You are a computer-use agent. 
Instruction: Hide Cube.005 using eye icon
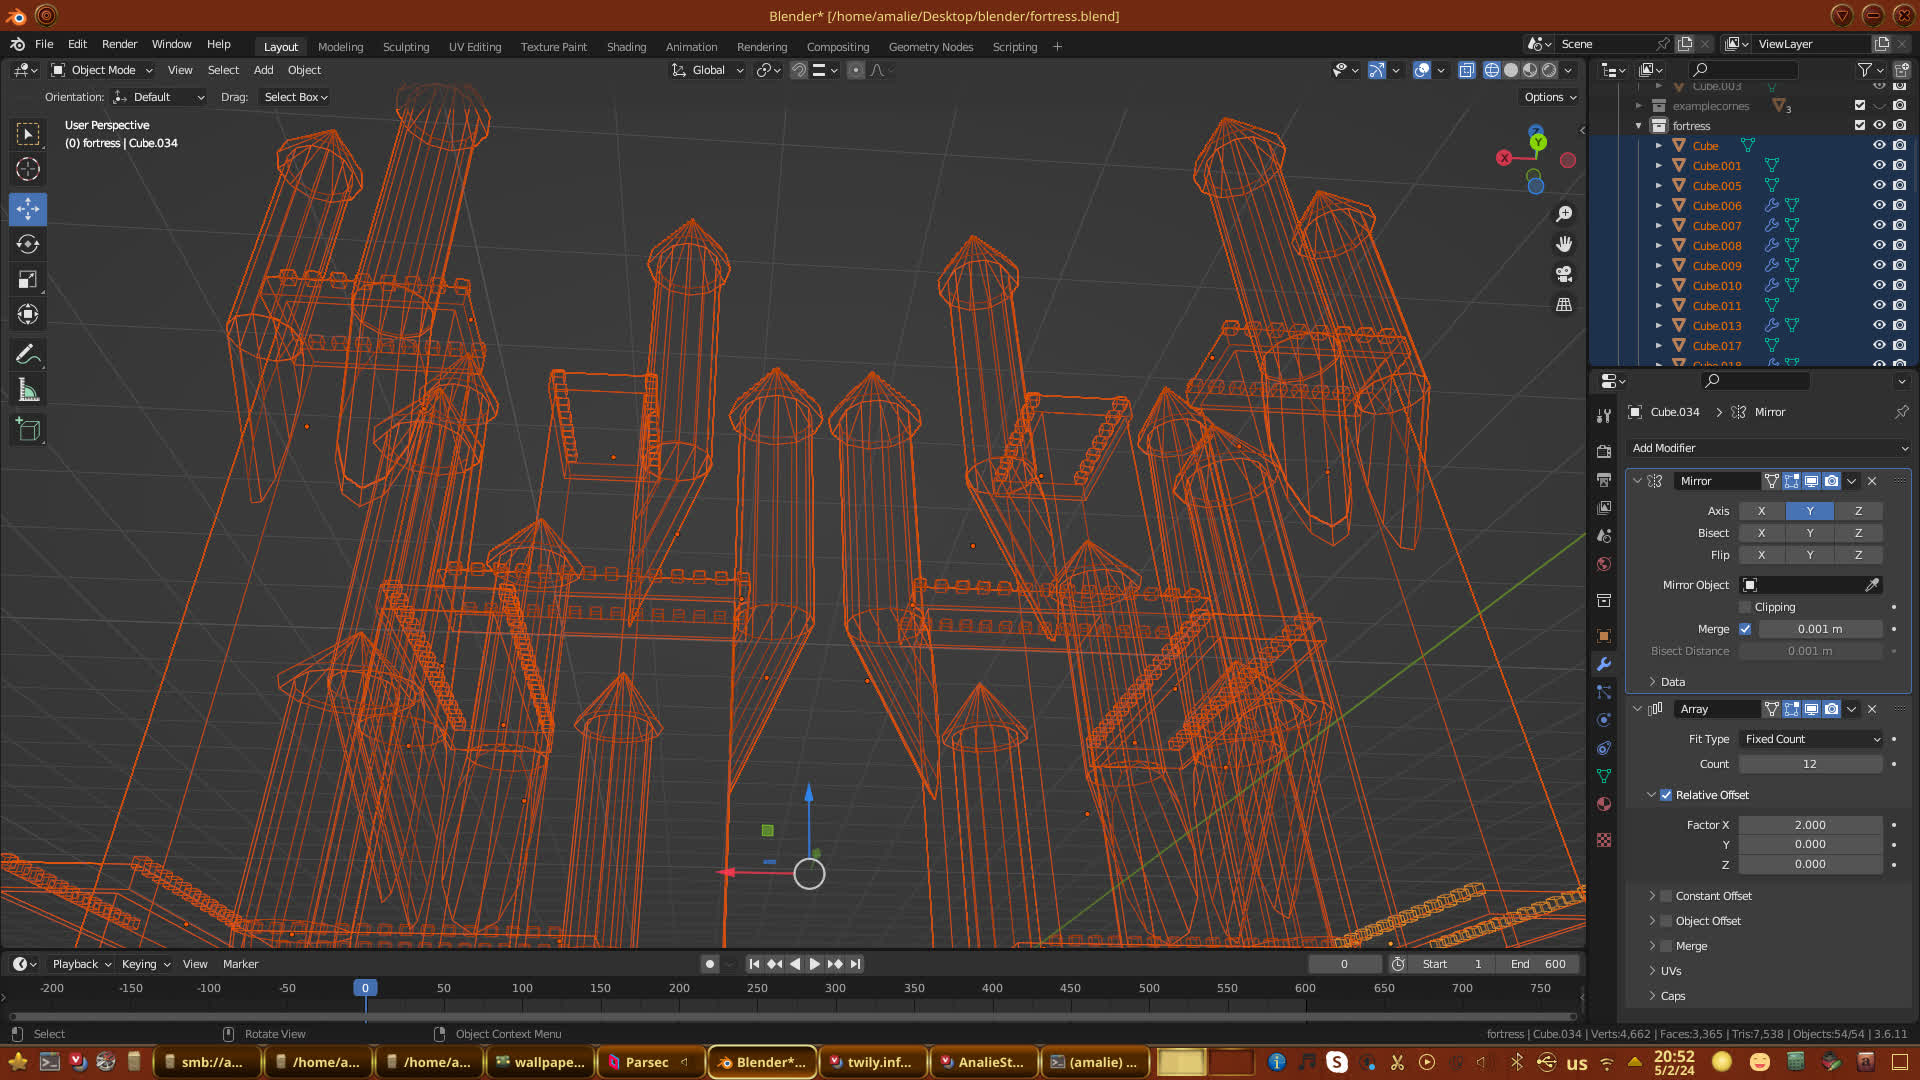(1879, 185)
